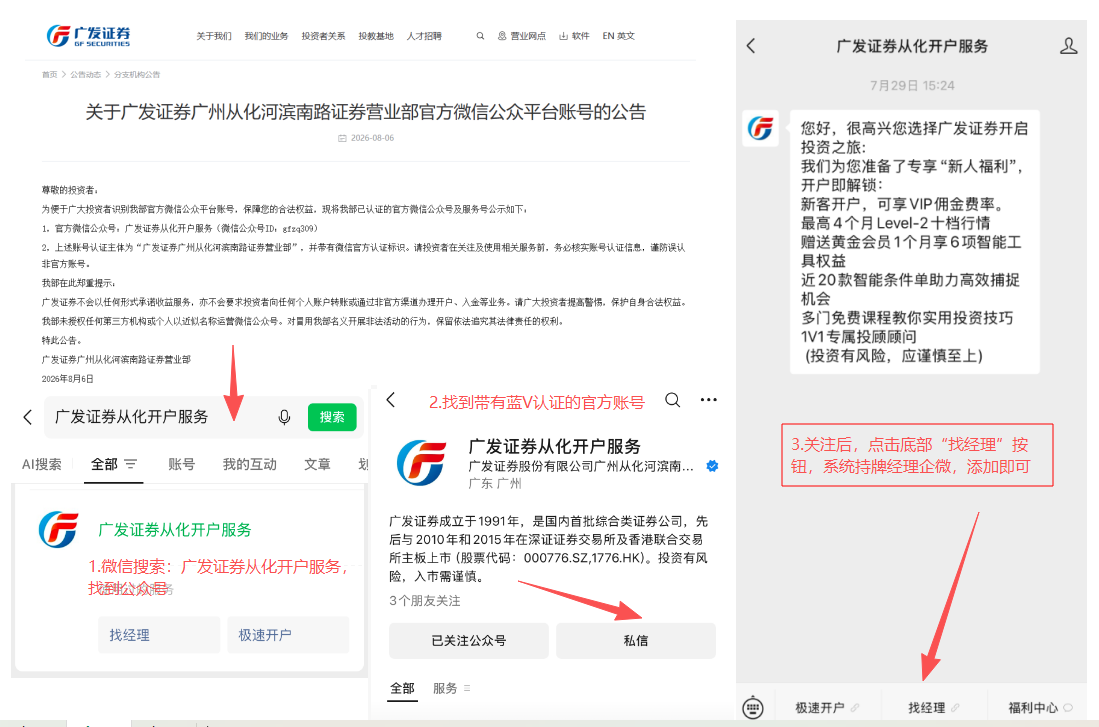1099x727 pixels.
Task: Open 极速开户 menu in chat bottom bar
Action: tap(827, 708)
